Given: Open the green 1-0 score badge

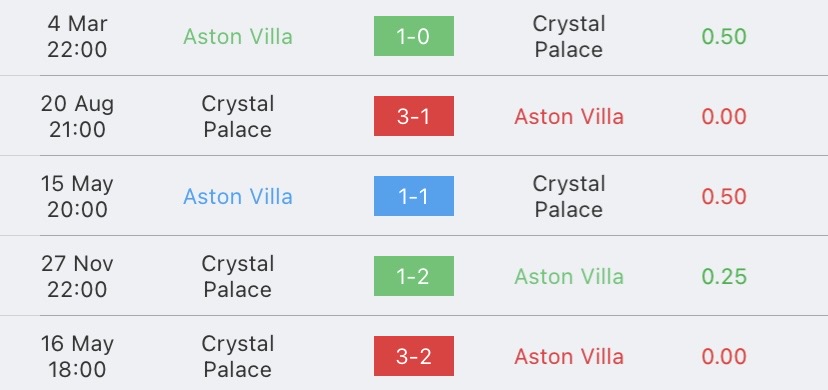Looking at the screenshot, I should click(413, 36).
